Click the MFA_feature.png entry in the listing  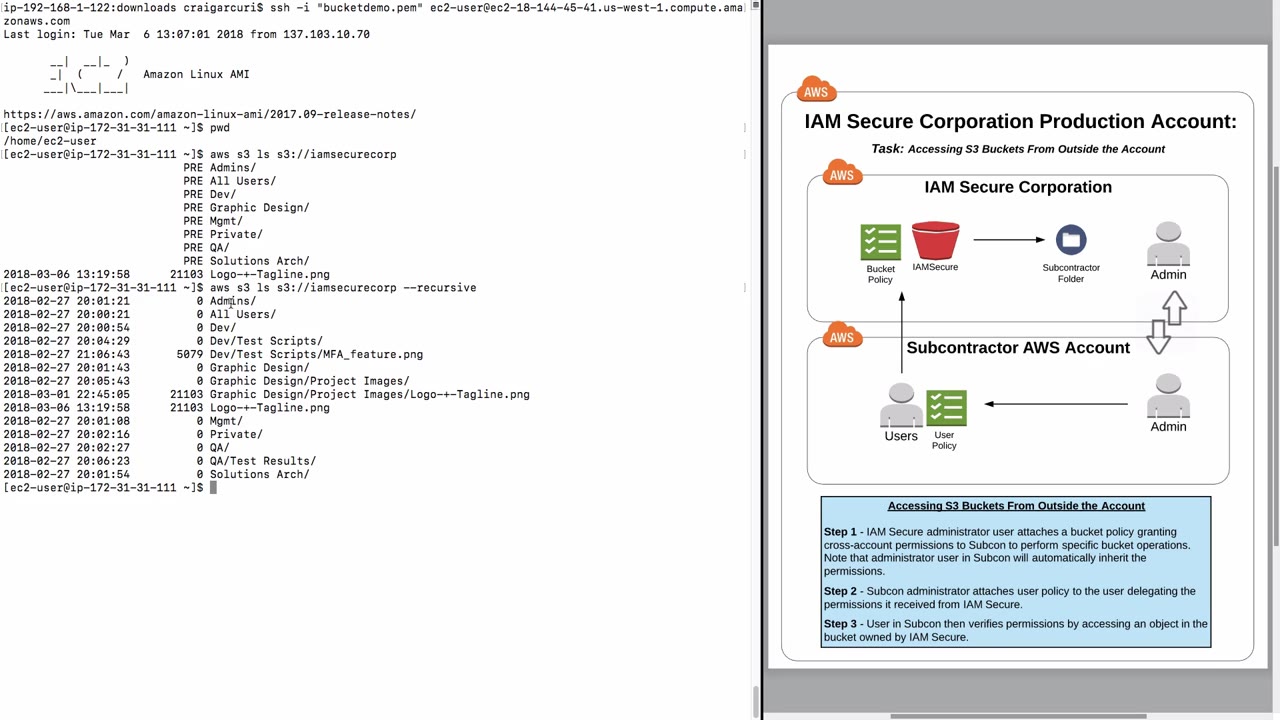point(316,354)
